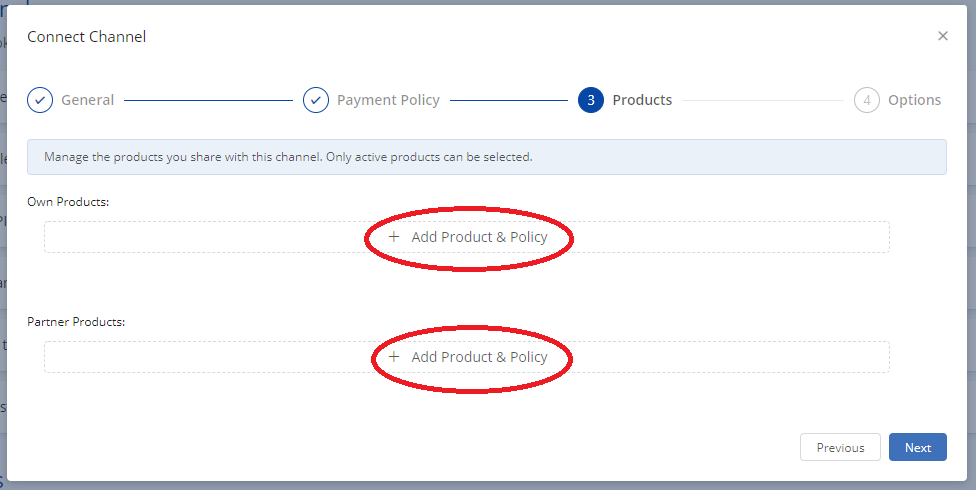Screen dimensions: 976x490
Task: Click the plus icon under Own Products
Action: pos(394,237)
